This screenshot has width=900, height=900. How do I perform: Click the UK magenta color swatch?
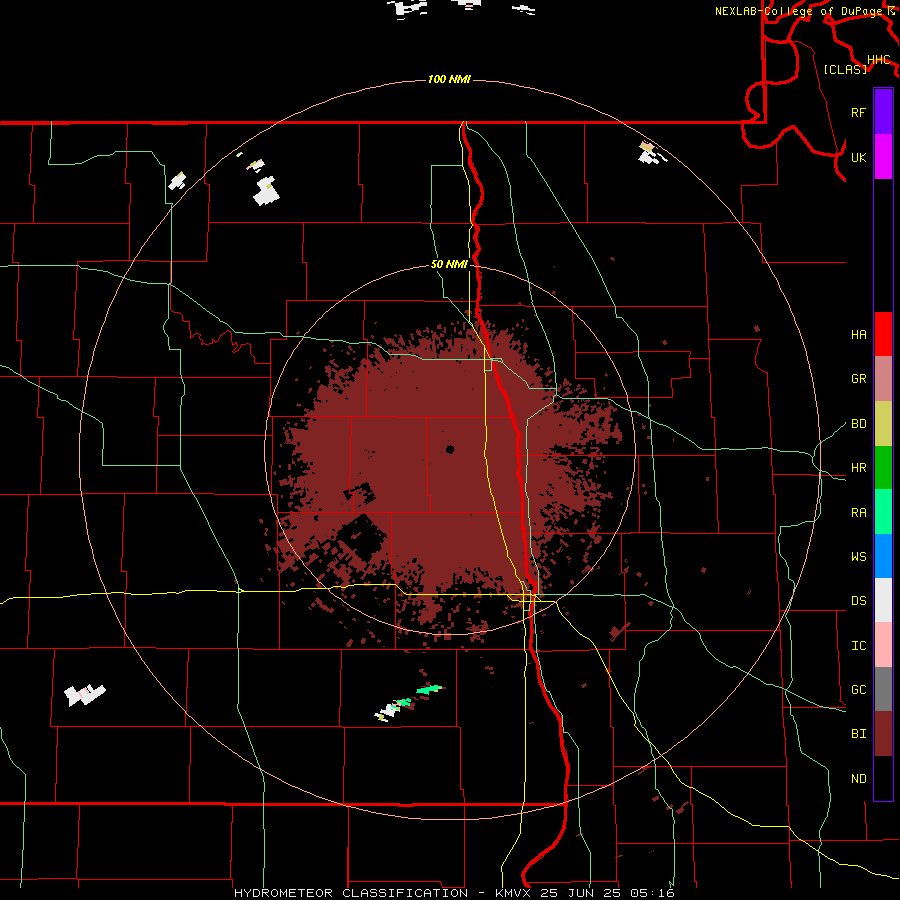tap(883, 157)
